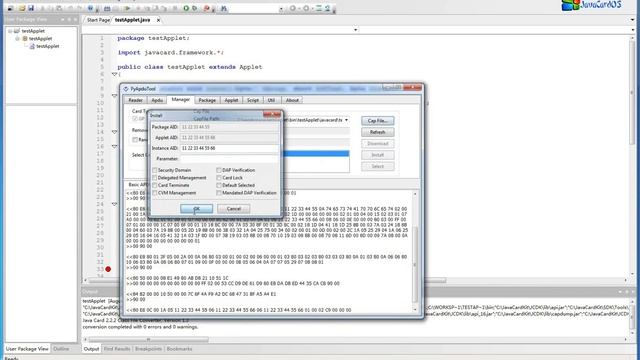Click the Output panel horizontal scrollbar
Image resolution: width=640 pixels, height=360 pixels.
(x=149, y=339)
